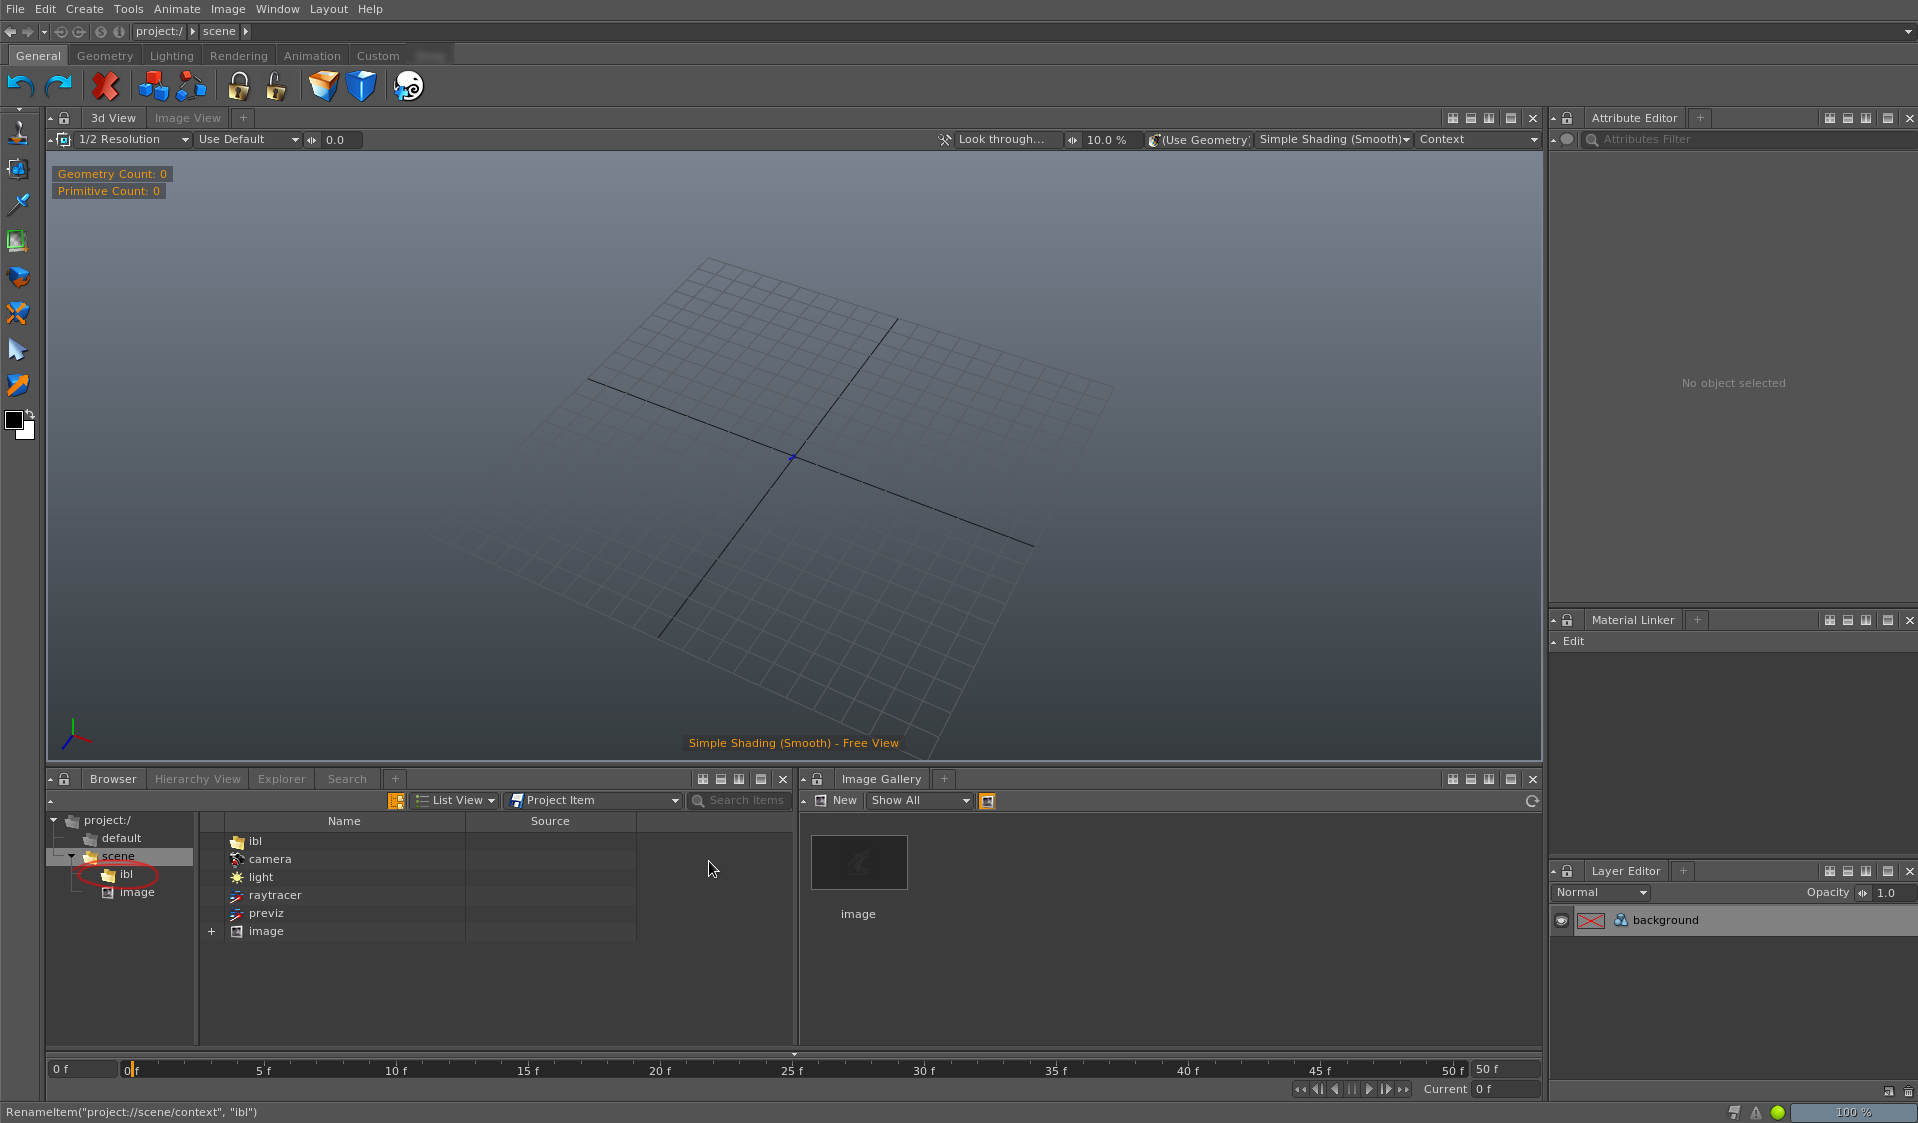The height and width of the screenshot is (1123, 1918).
Task: Click the swap colors arrow above the swatches
Action: (x=30, y=414)
